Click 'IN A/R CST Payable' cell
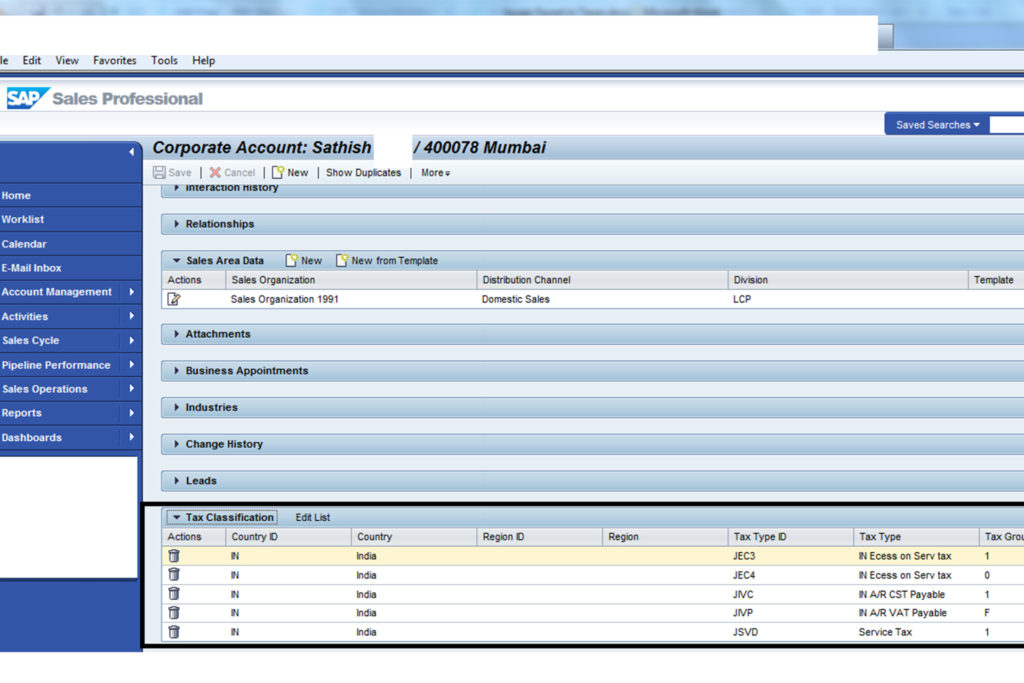 pyautogui.click(x=901, y=594)
